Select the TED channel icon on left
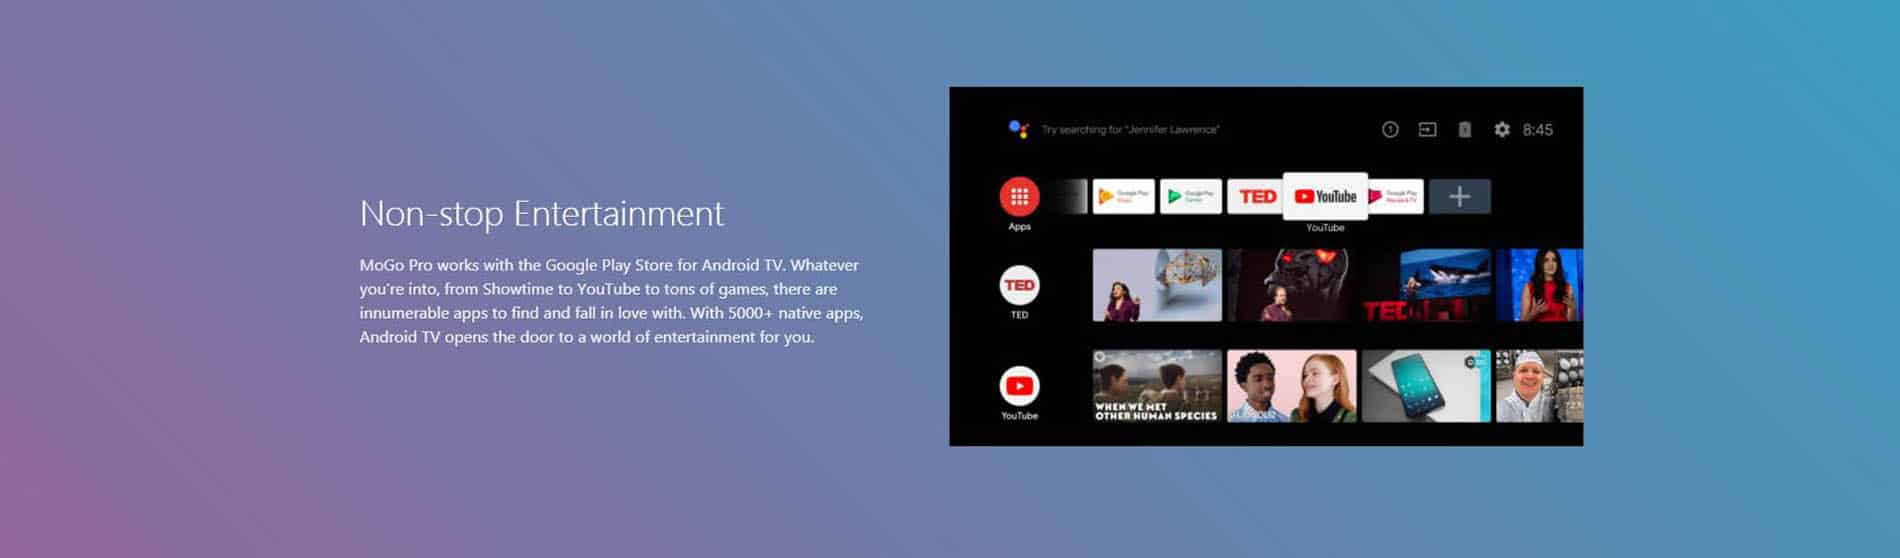This screenshot has height=558, width=1900. tap(1019, 285)
